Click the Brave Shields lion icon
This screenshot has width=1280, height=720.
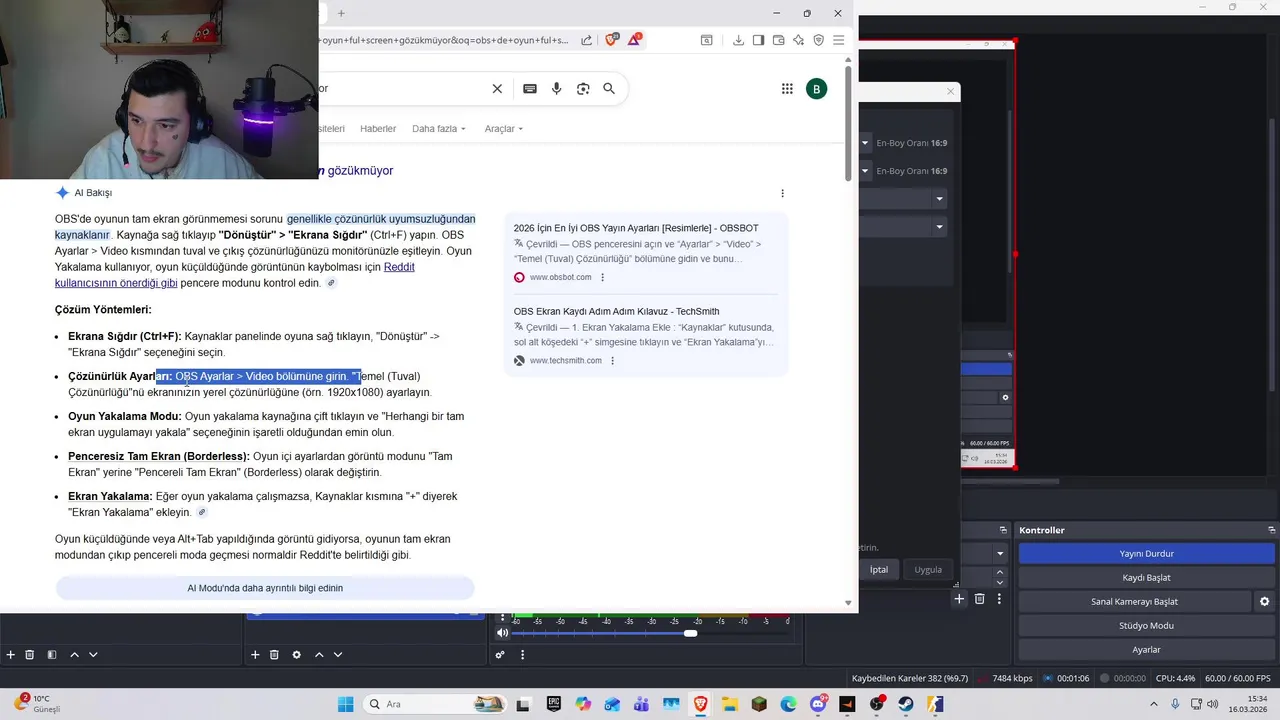[612, 40]
